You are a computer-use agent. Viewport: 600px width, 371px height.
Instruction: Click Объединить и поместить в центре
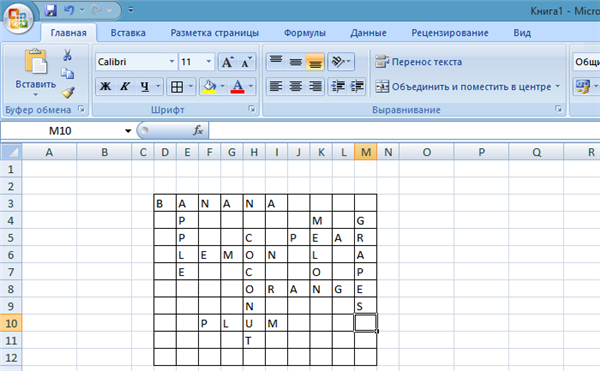coord(463,87)
